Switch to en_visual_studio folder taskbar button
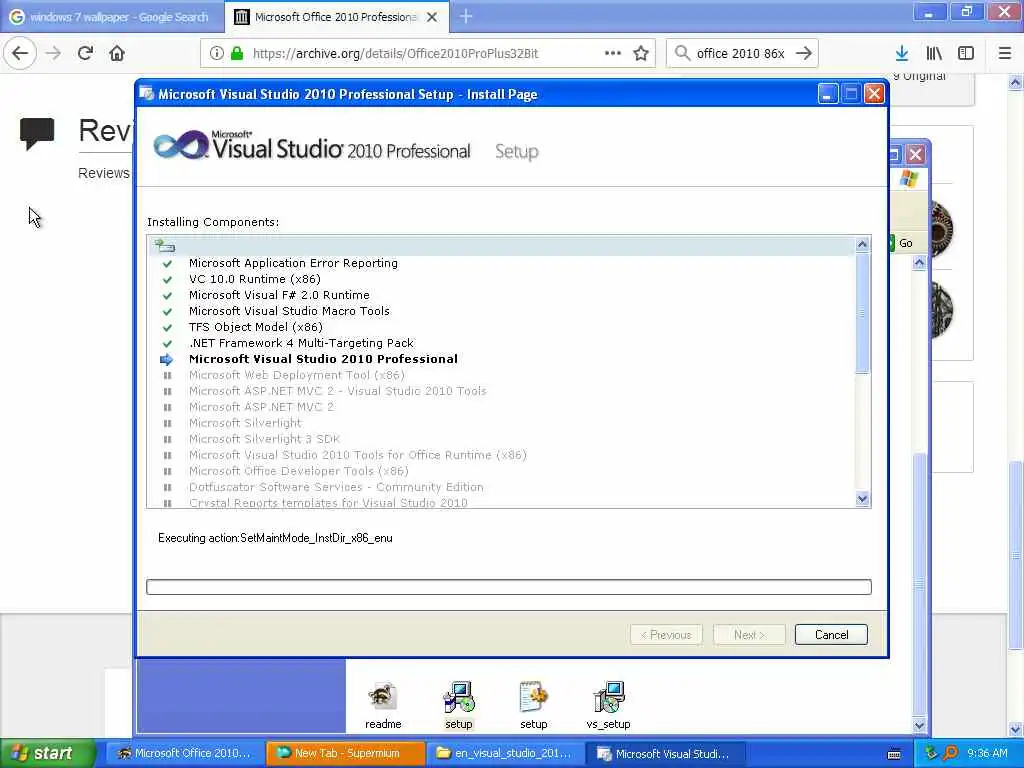The image size is (1024, 768). pyautogui.click(x=505, y=753)
